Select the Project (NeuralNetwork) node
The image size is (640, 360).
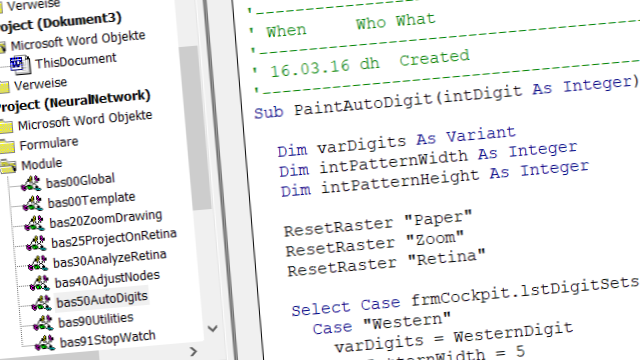(x=73, y=101)
